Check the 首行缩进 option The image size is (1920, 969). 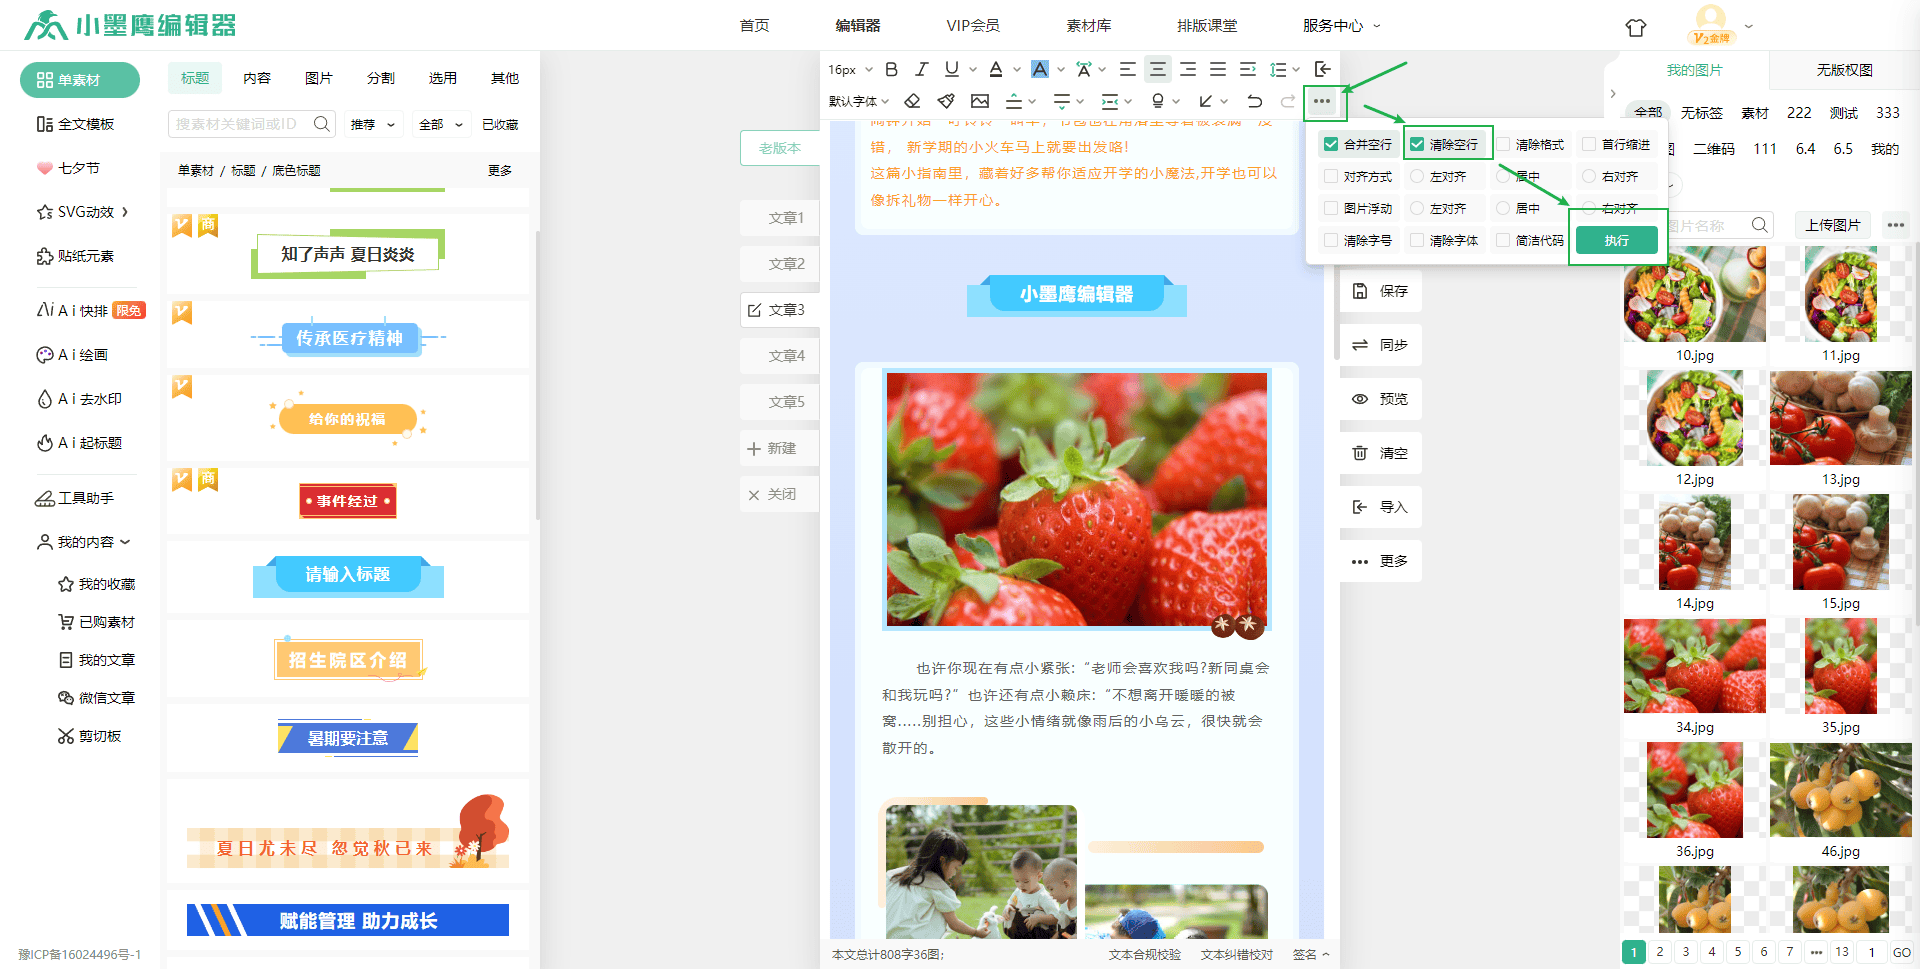[1589, 144]
